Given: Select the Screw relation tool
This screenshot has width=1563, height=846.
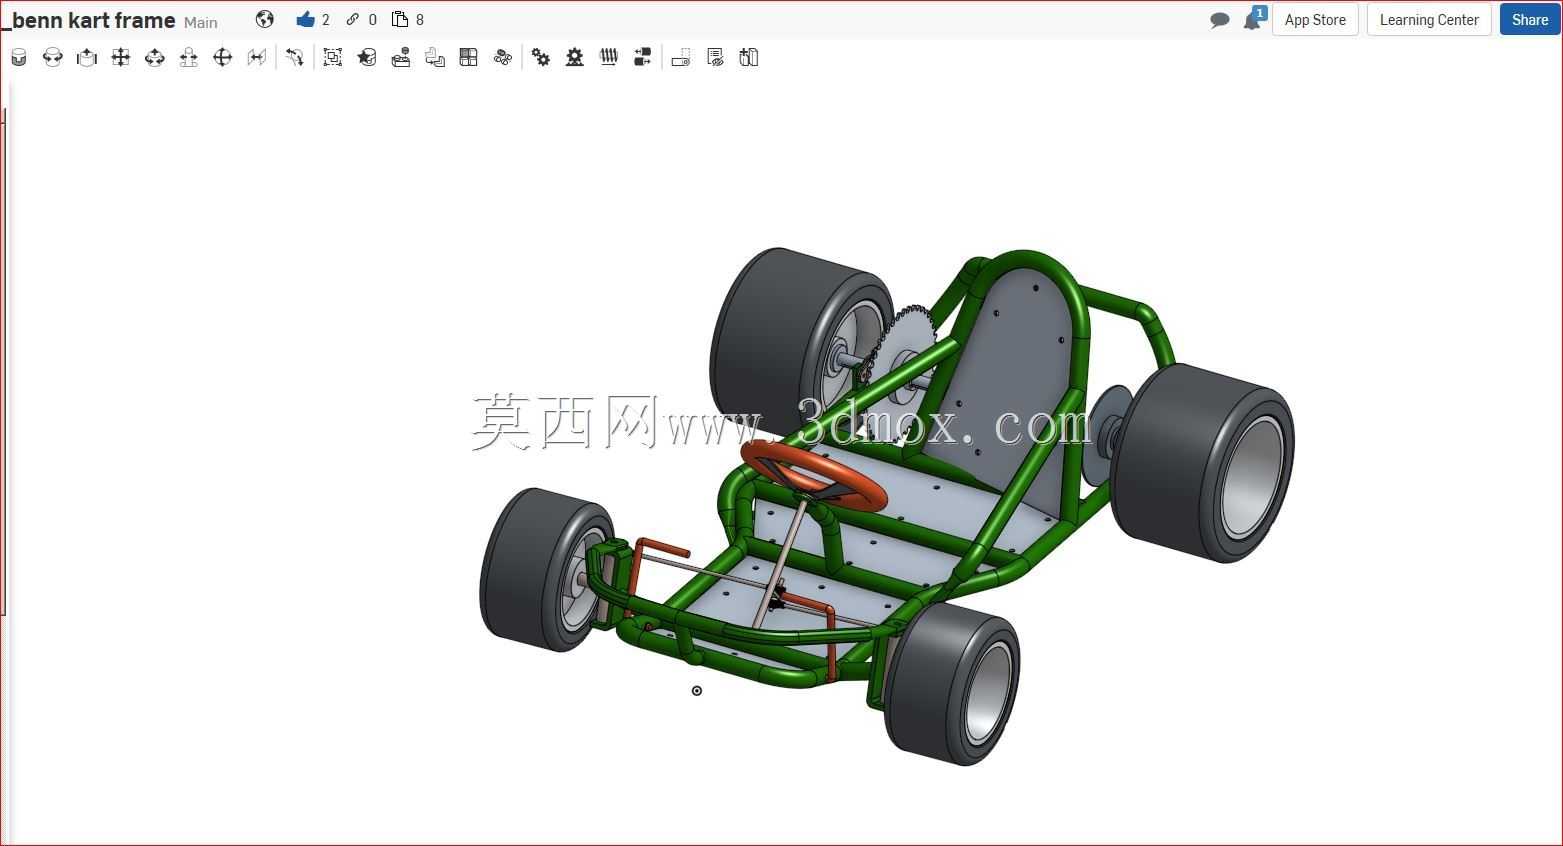Looking at the screenshot, I should tap(609, 58).
